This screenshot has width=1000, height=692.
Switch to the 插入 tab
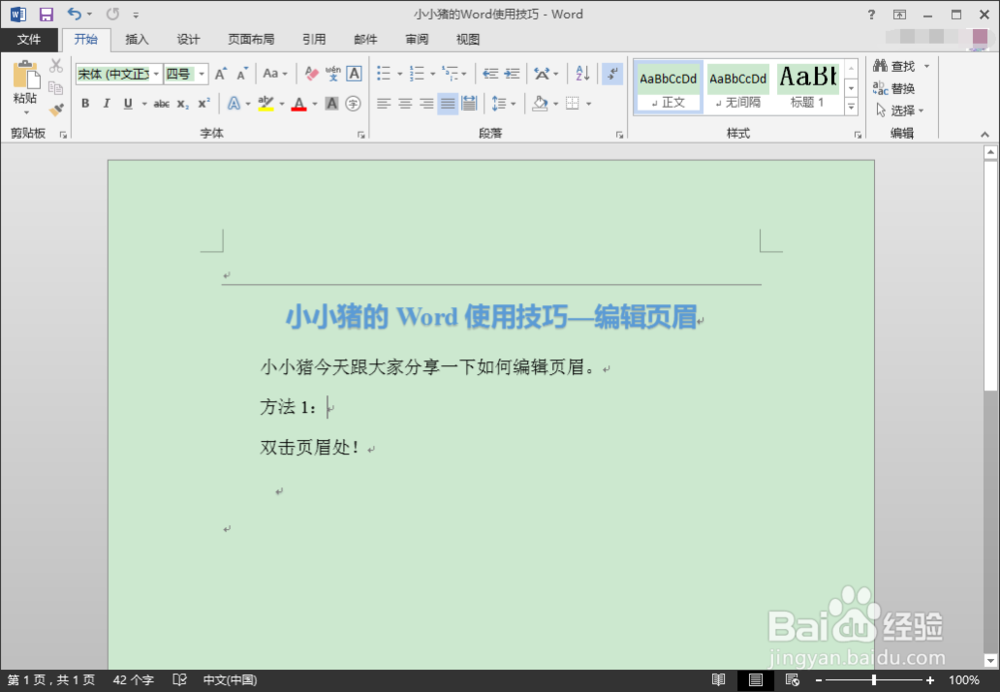(136, 40)
